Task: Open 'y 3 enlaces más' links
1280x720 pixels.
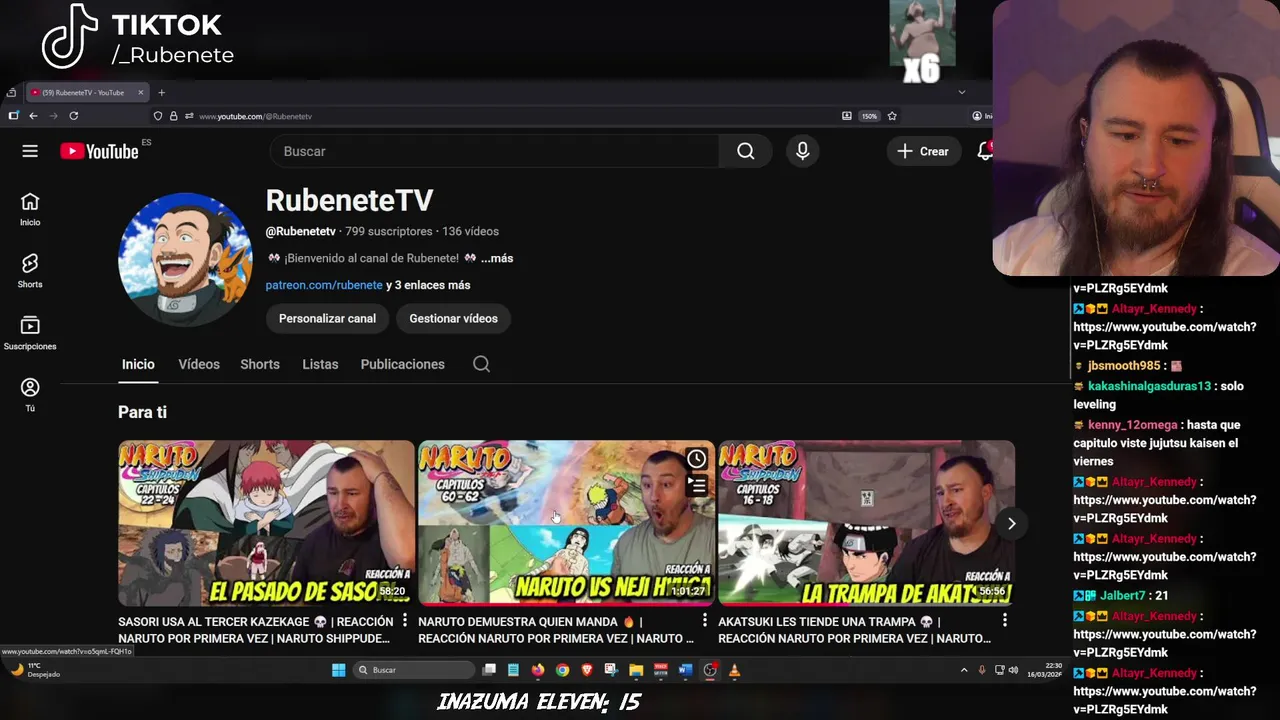Action: coord(428,285)
